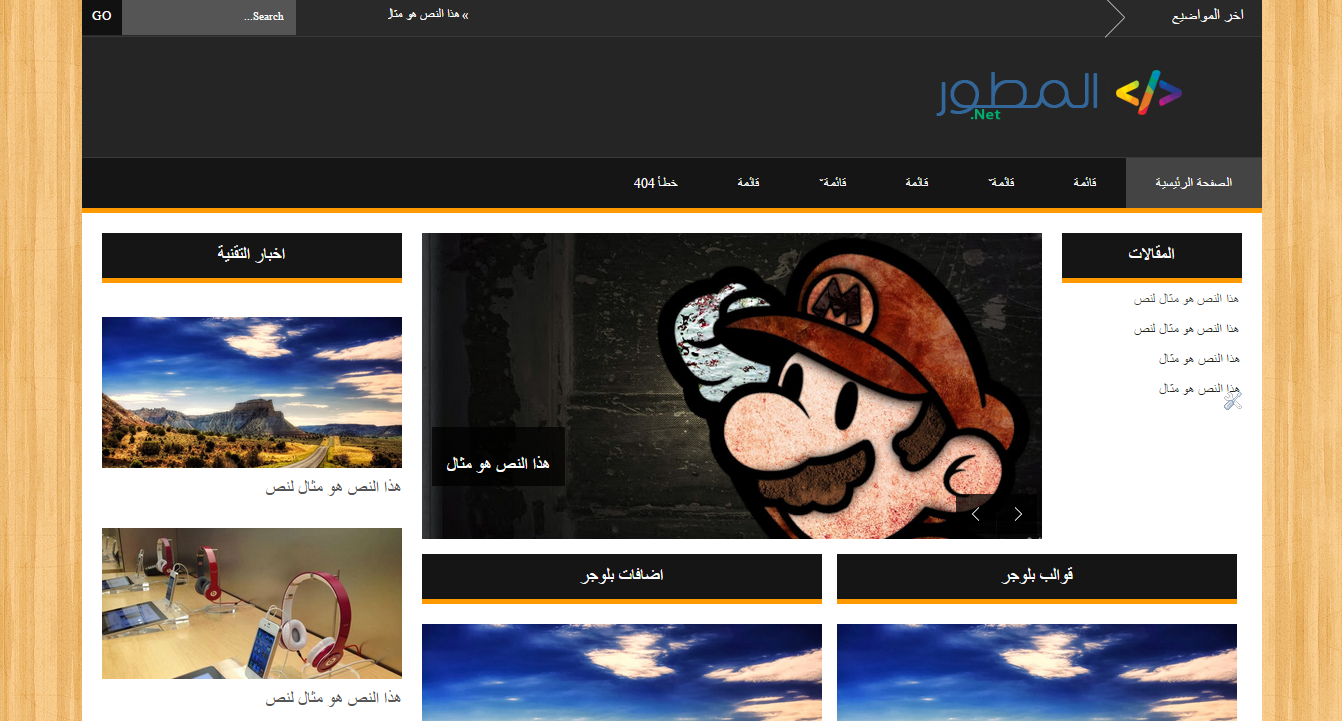Open plain قائمة between the two dropdowns
Screen dimensions: 1342x721
tap(917, 183)
